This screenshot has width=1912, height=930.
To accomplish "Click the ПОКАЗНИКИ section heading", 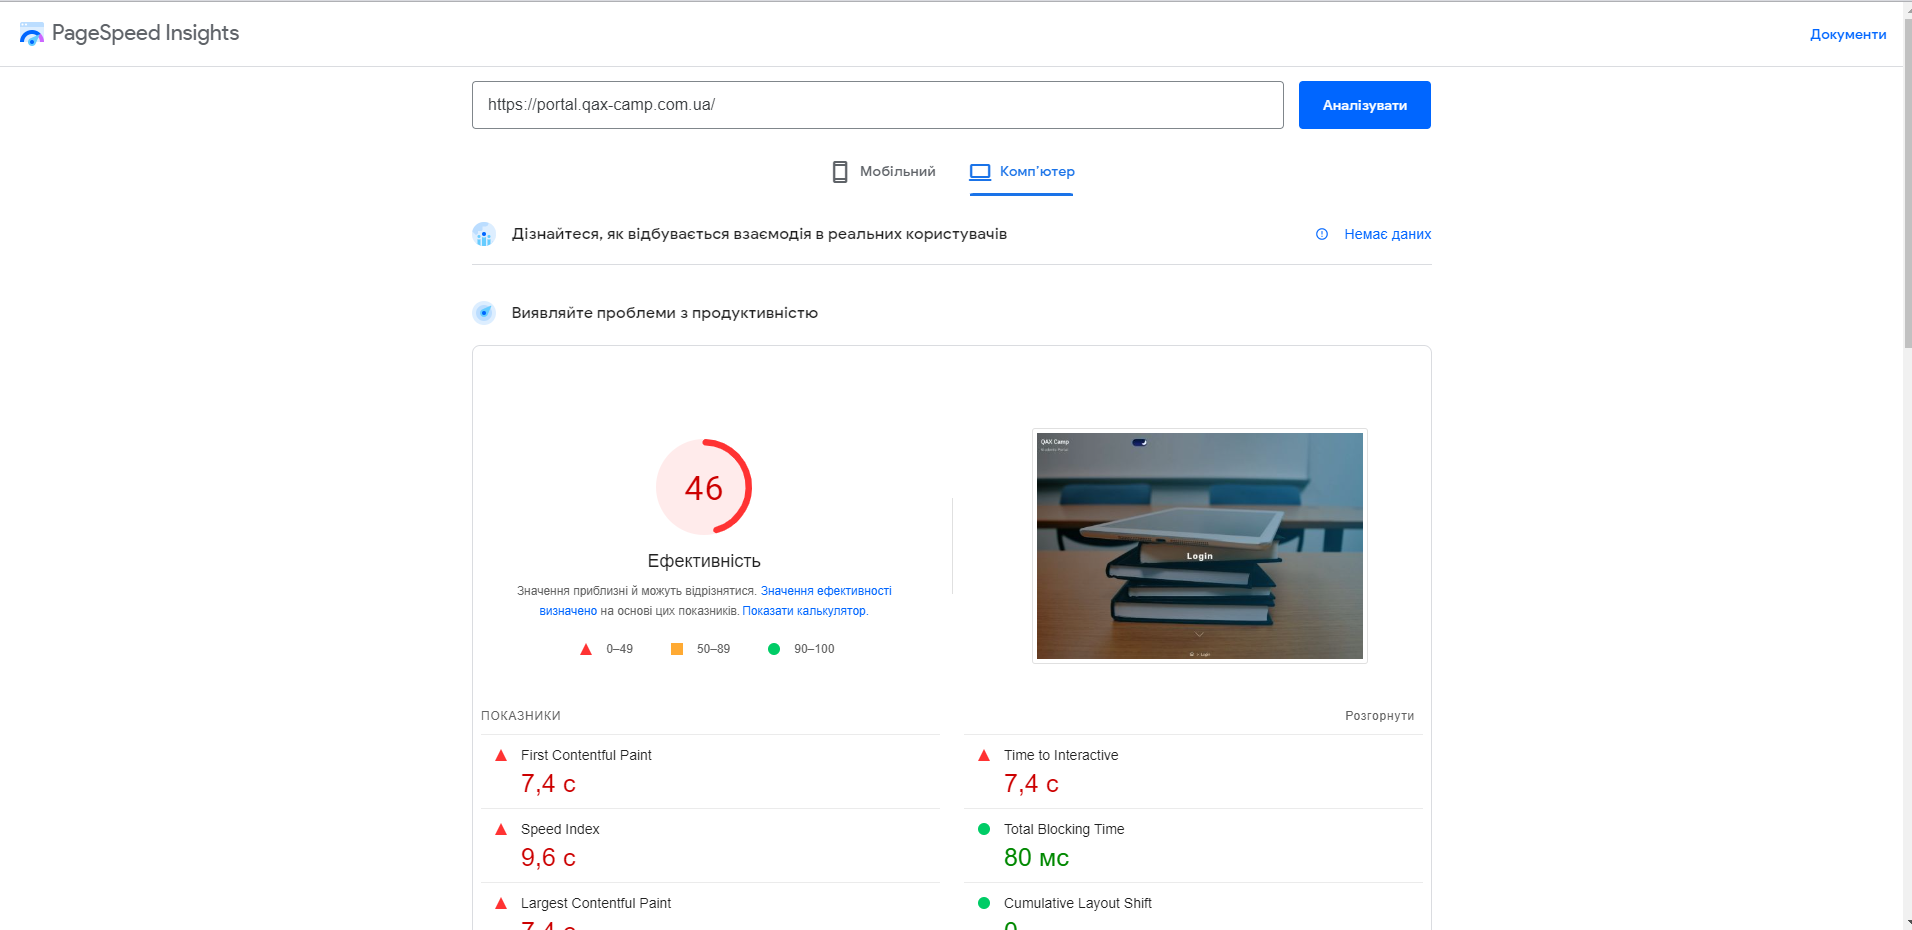I will (x=521, y=716).
